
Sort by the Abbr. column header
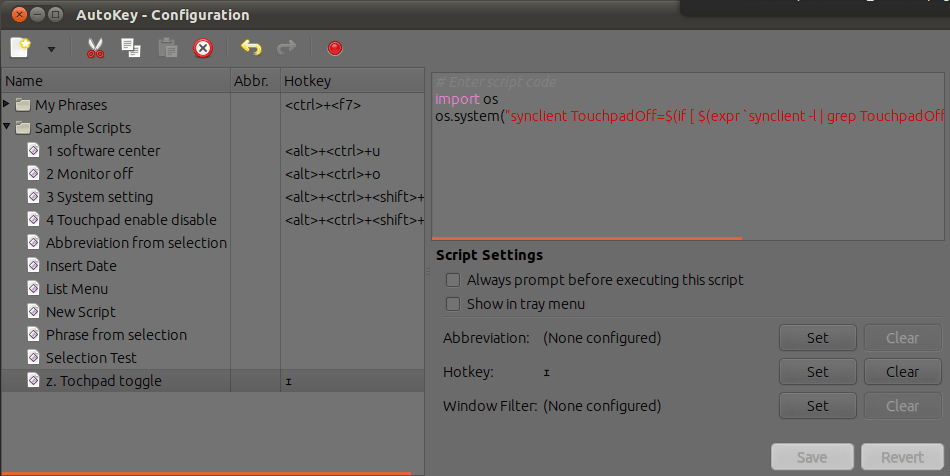tap(255, 81)
